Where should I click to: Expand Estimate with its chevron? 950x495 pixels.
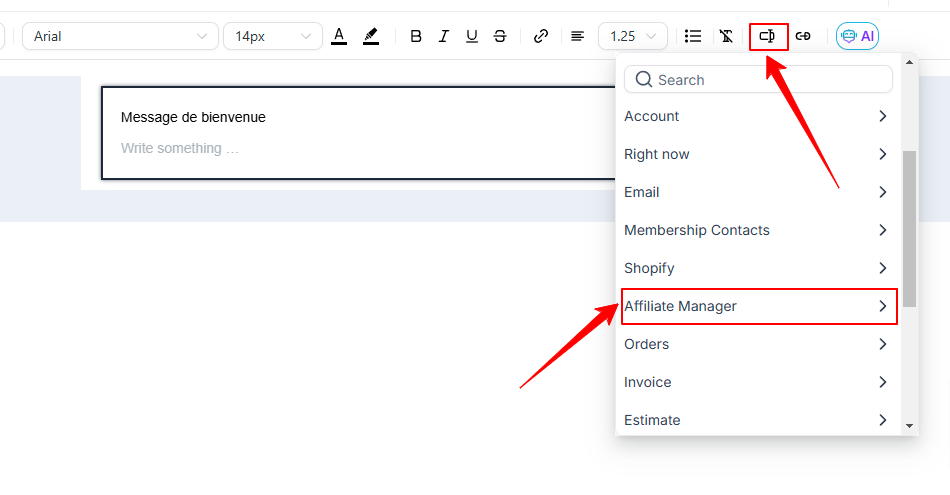883,420
